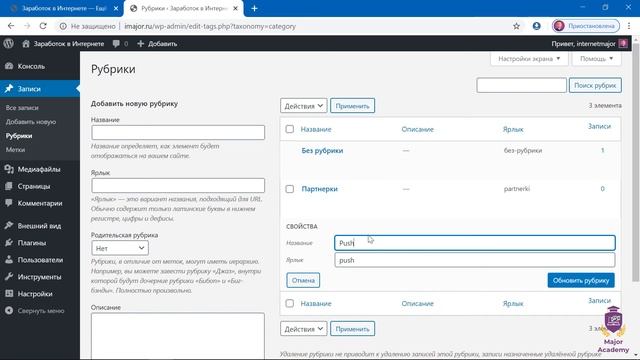Click the Добавить plus button in admin bar
Viewport: 640px width, 360px height.
click(x=157, y=44)
